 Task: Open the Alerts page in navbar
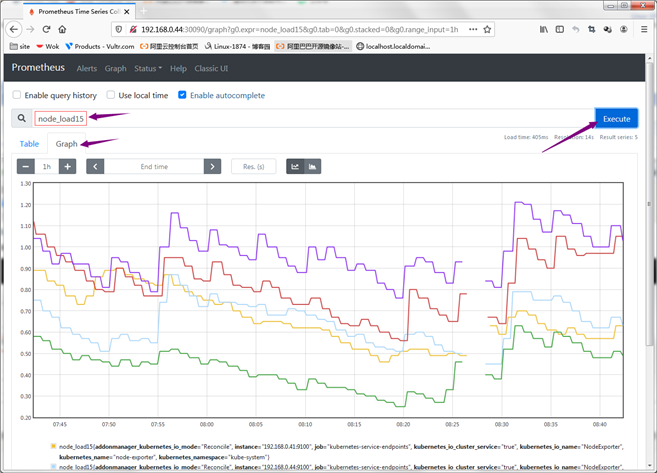(87, 68)
